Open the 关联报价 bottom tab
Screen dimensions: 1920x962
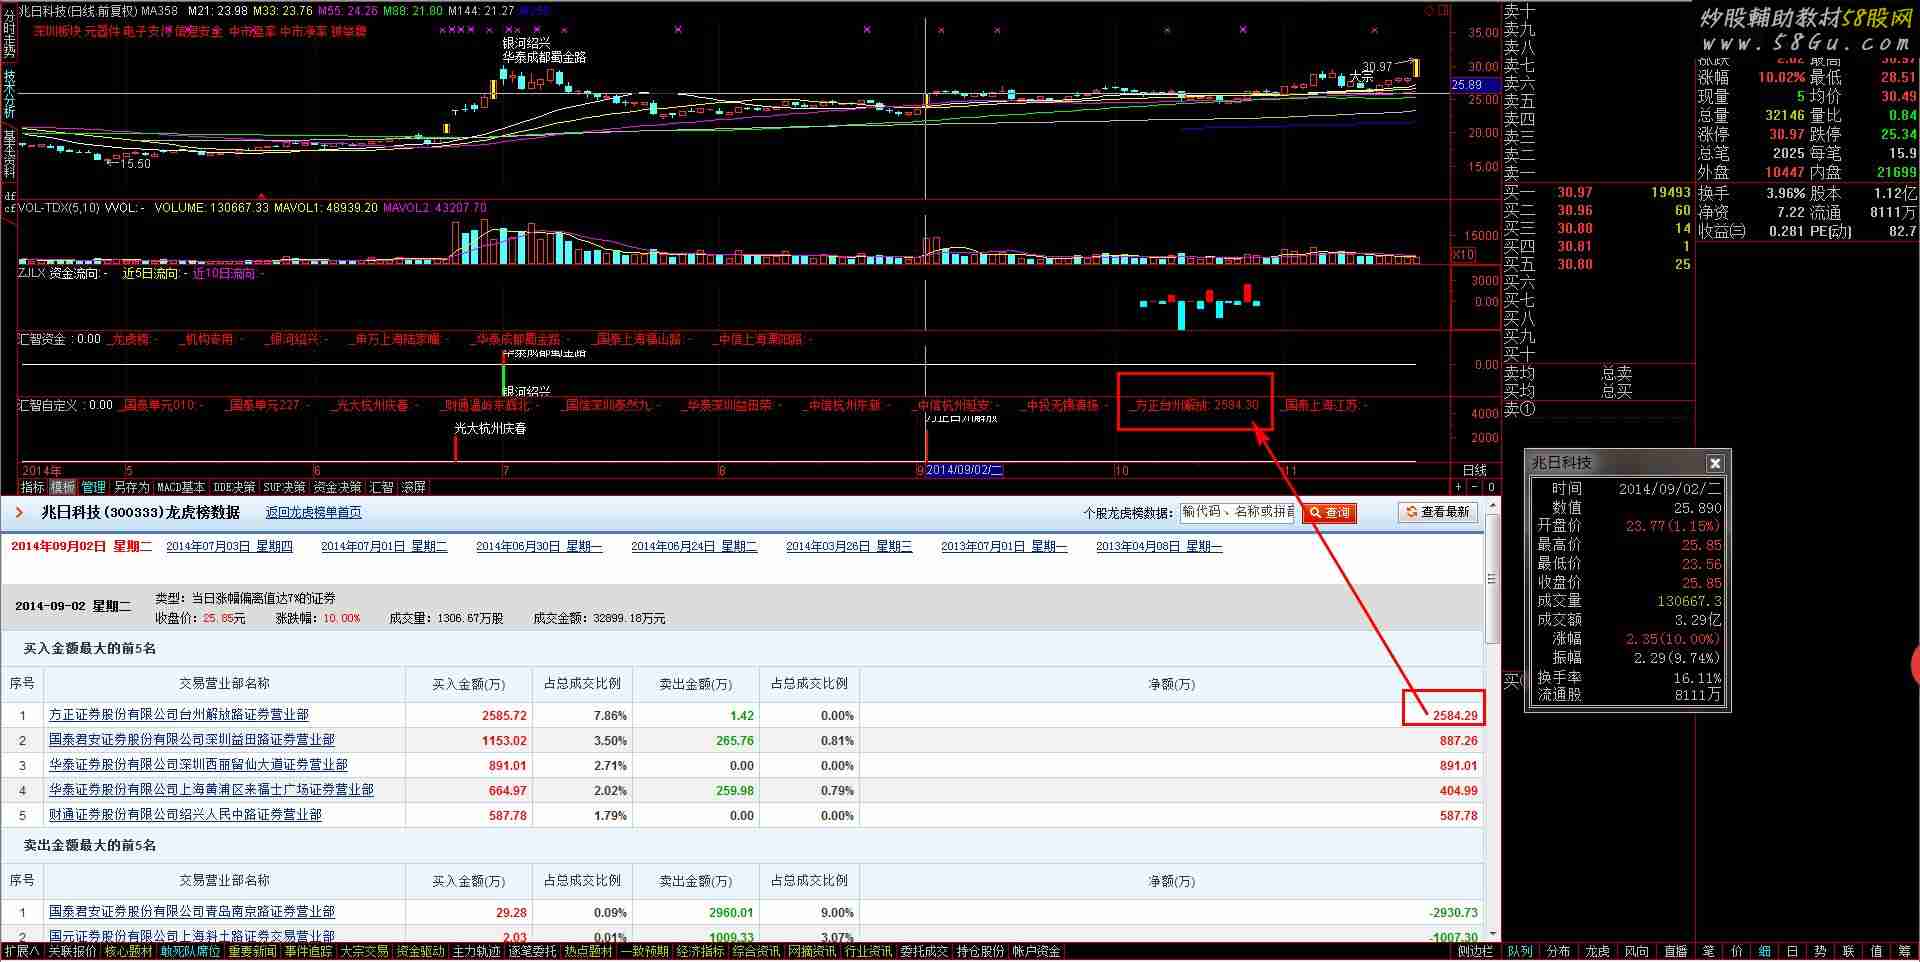click(x=72, y=951)
